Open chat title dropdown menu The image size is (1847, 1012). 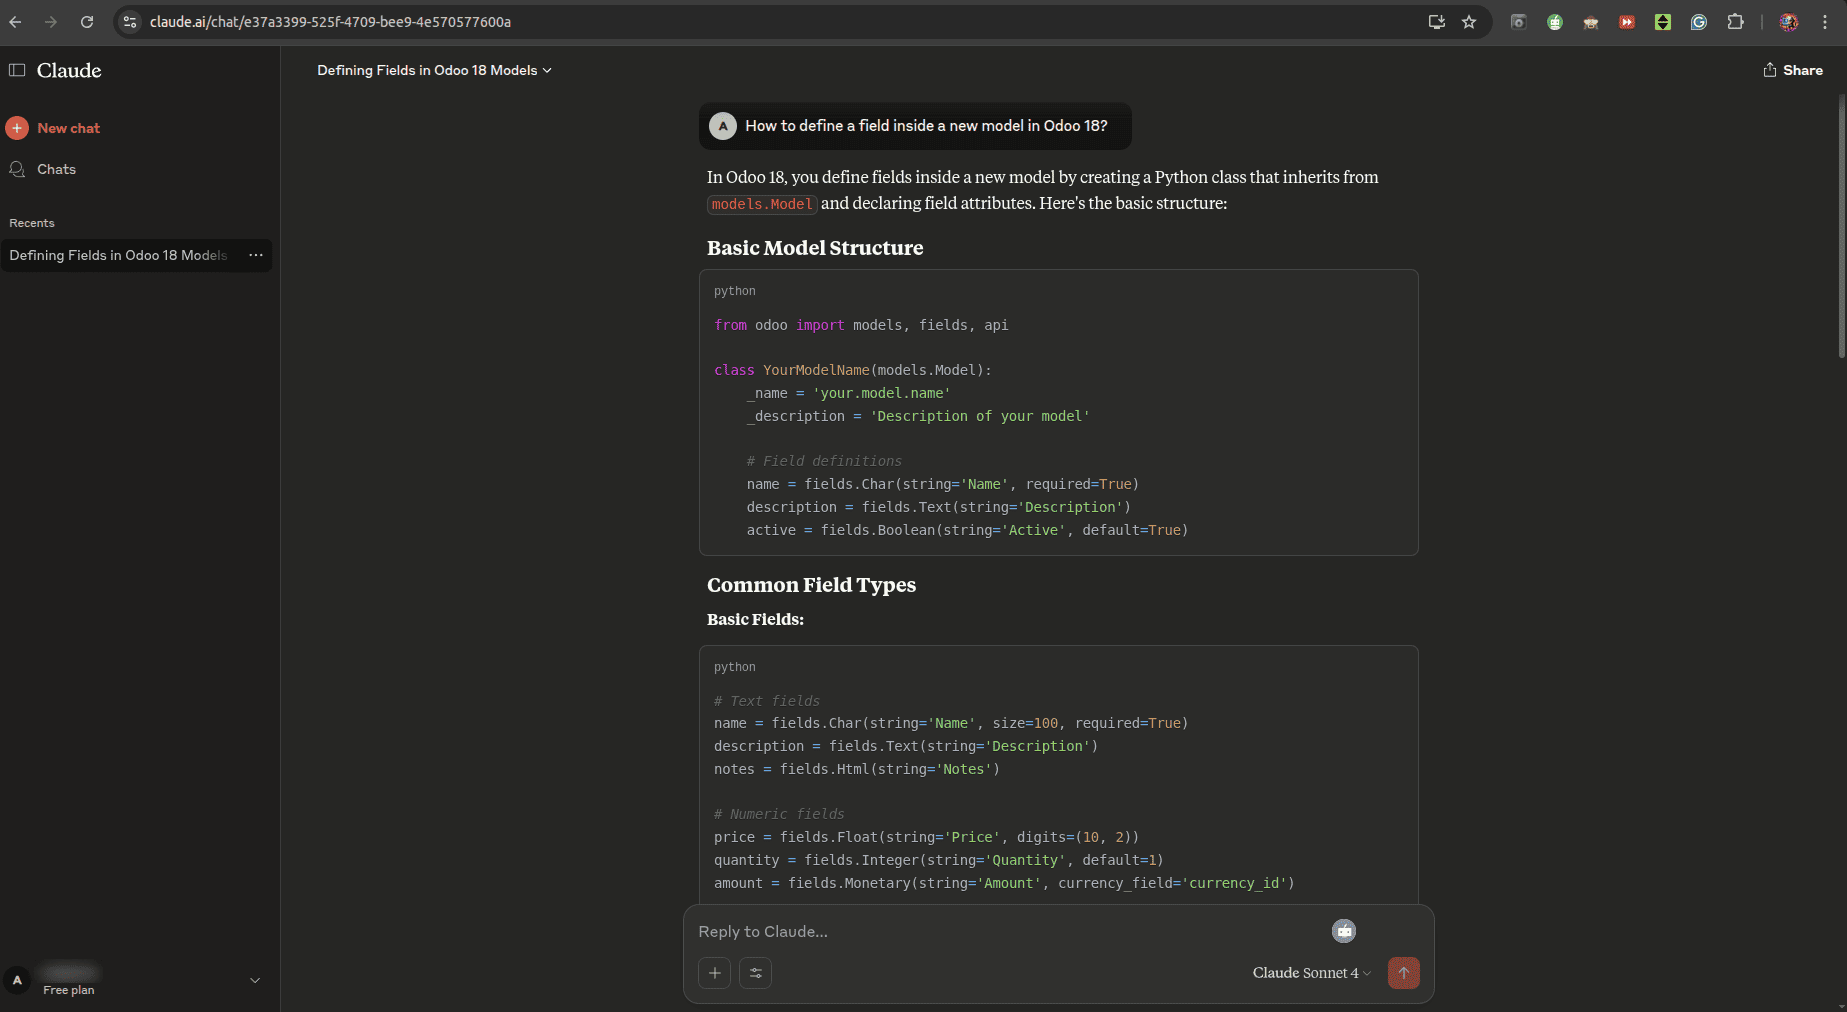coord(434,70)
